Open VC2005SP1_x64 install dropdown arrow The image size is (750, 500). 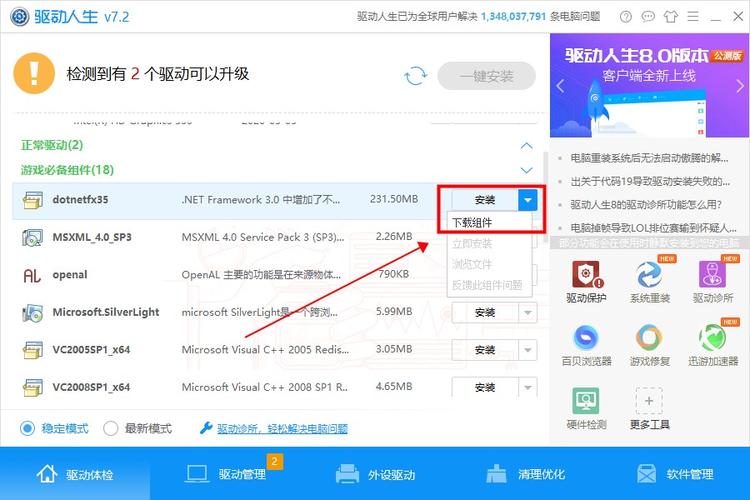(x=528, y=350)
